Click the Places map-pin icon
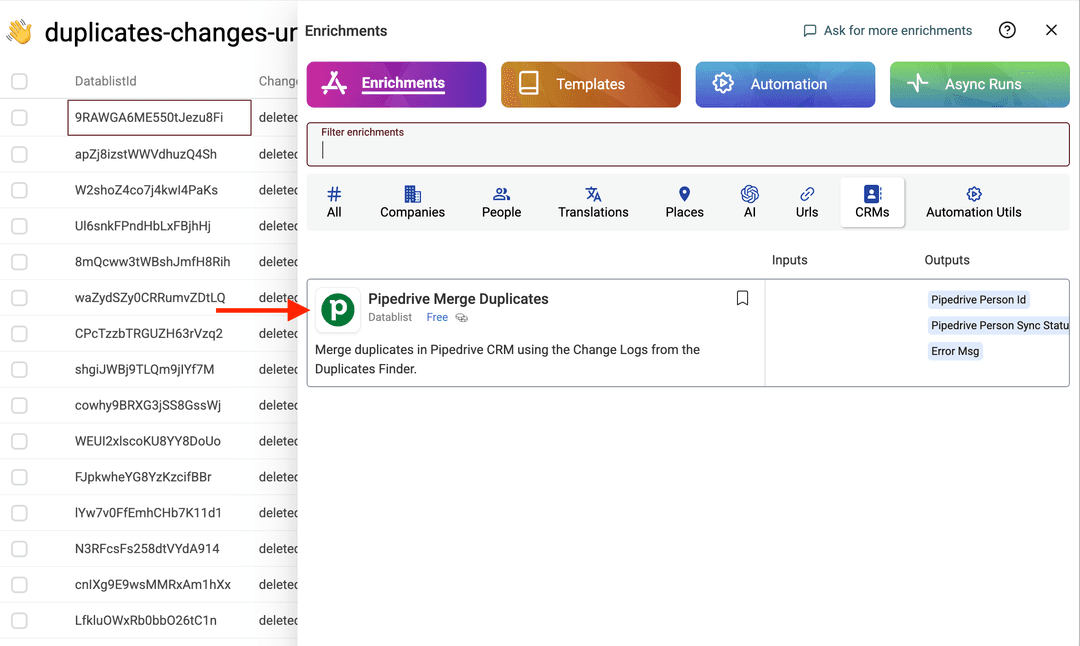The width and height of the screenshot is (1080, 646). pos(684,194)
